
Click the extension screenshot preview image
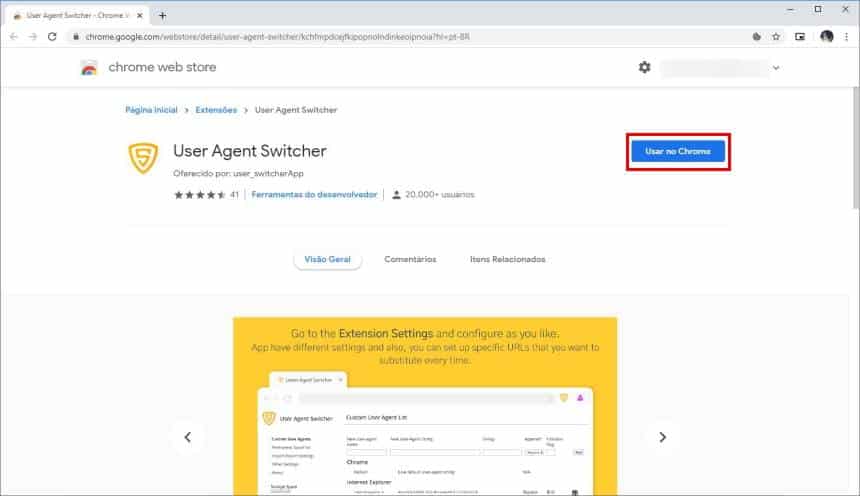click(425, 407)
